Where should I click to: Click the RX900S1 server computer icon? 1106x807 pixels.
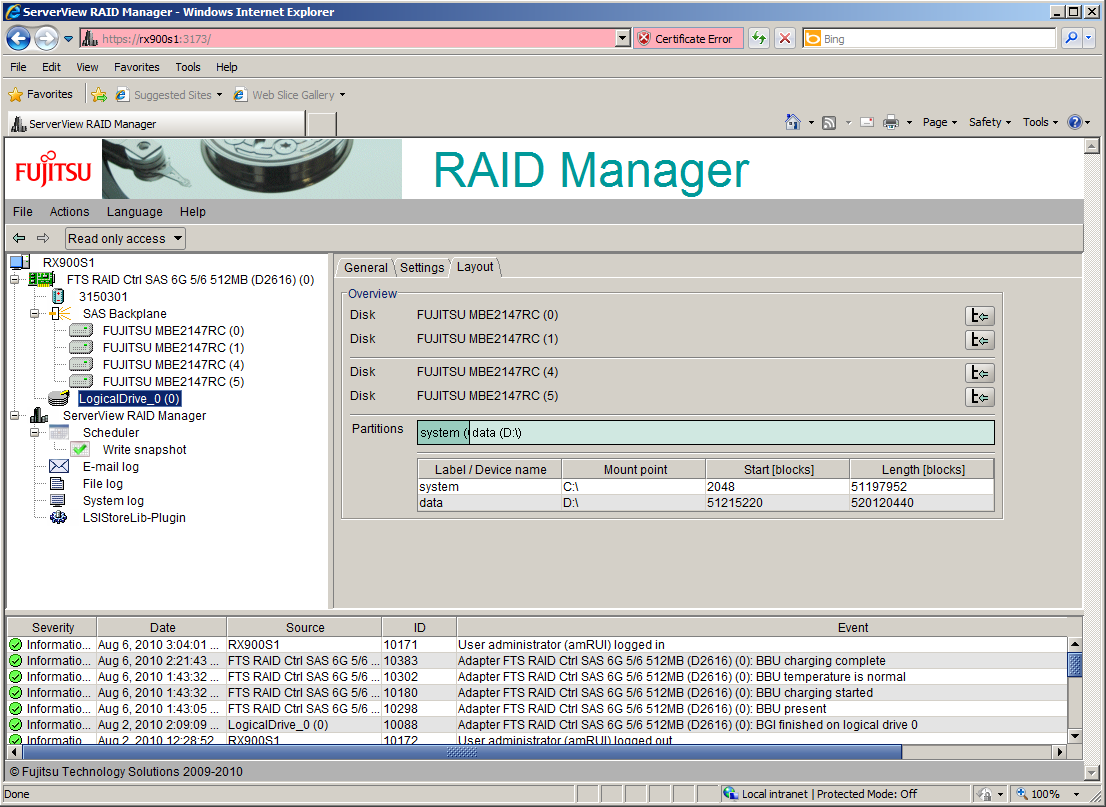click(20, 262)
